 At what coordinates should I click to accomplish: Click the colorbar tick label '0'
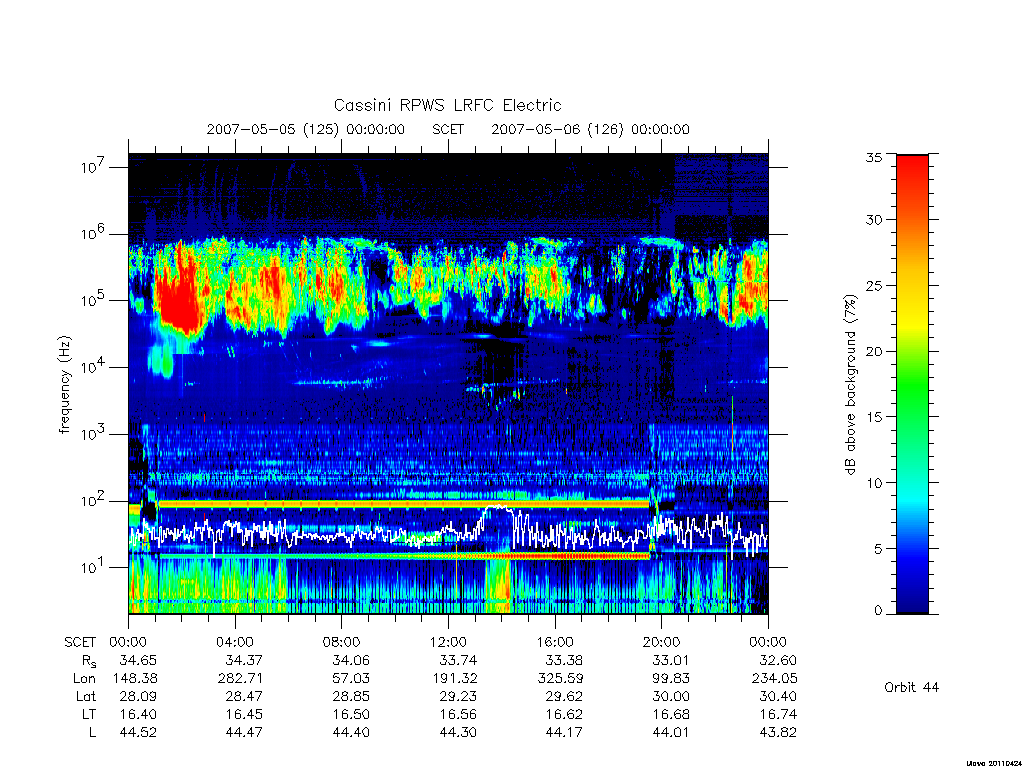pos(878,611)
